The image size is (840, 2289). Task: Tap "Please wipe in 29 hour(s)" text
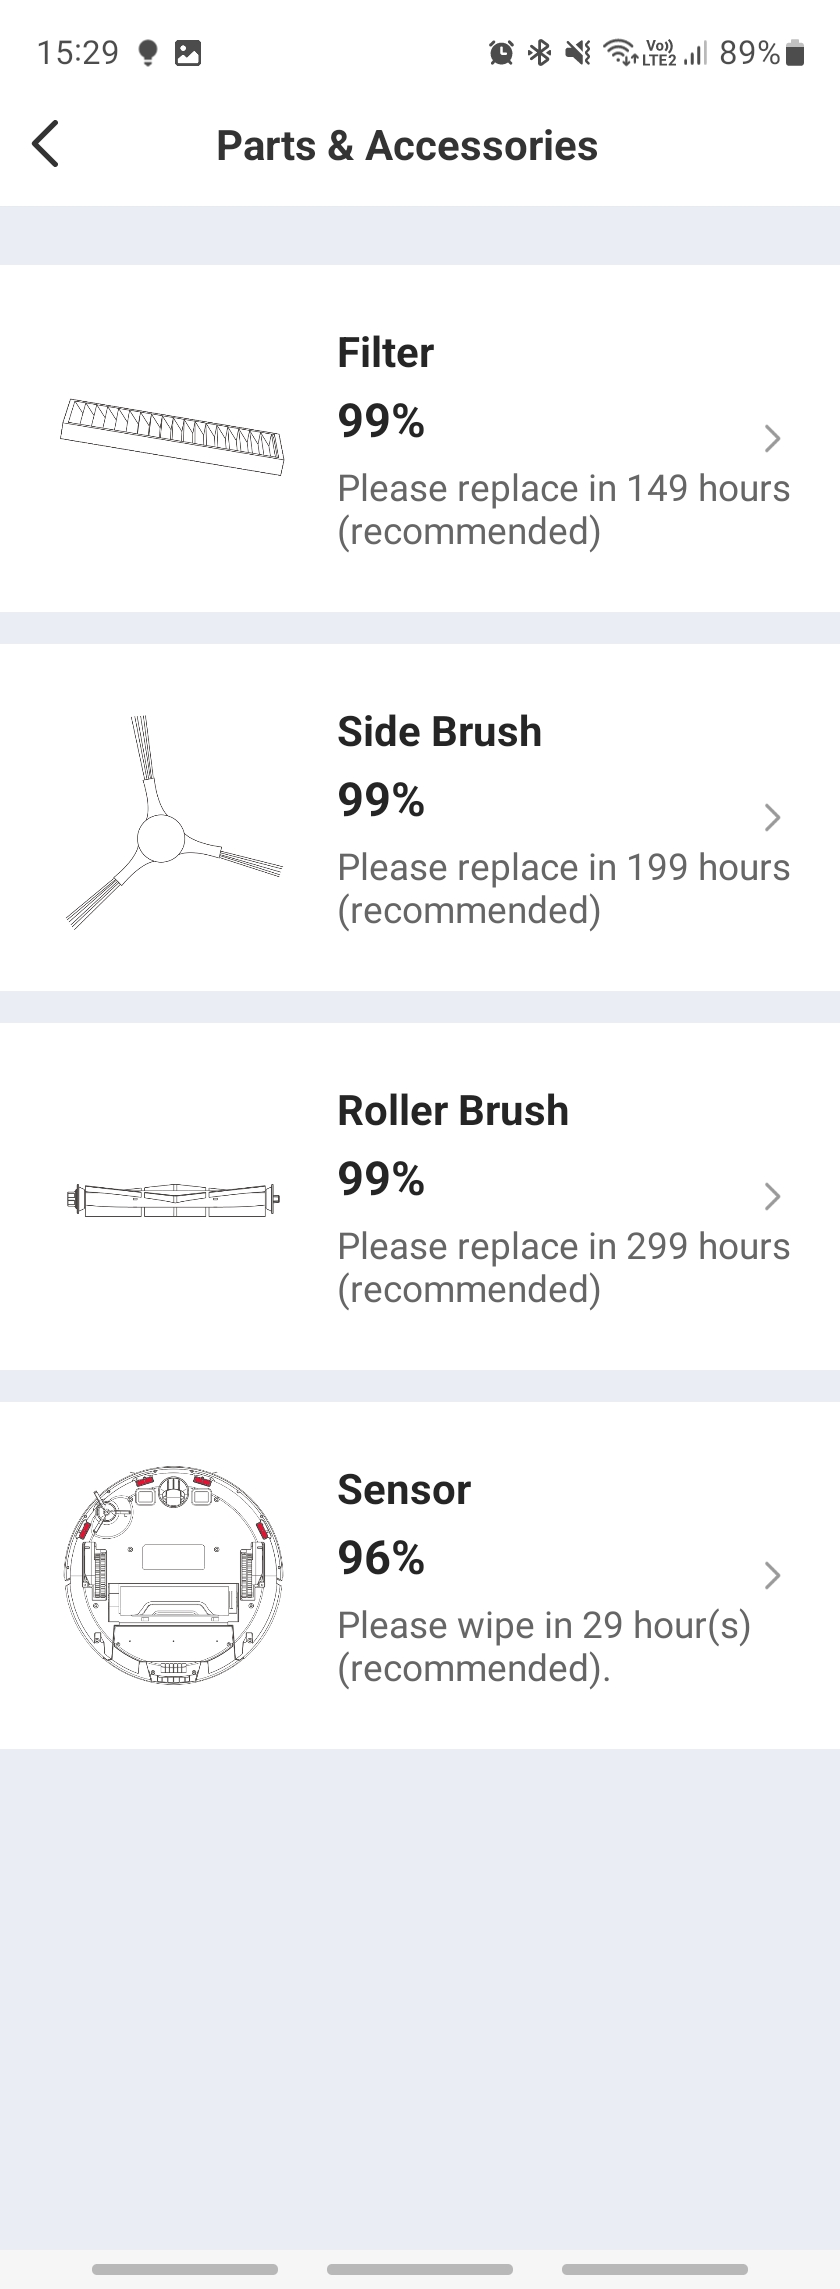tap(544, 1625)
